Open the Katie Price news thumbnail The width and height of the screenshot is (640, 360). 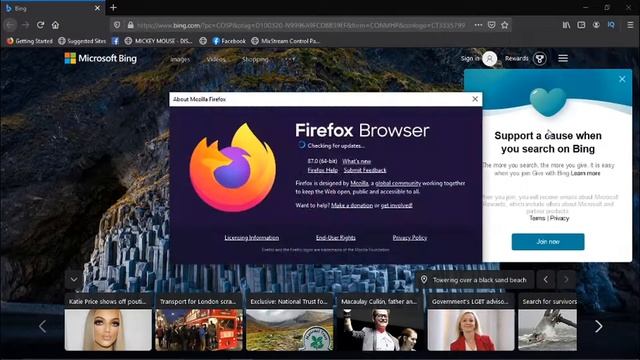pyautogui.click(x=108, y=330)
